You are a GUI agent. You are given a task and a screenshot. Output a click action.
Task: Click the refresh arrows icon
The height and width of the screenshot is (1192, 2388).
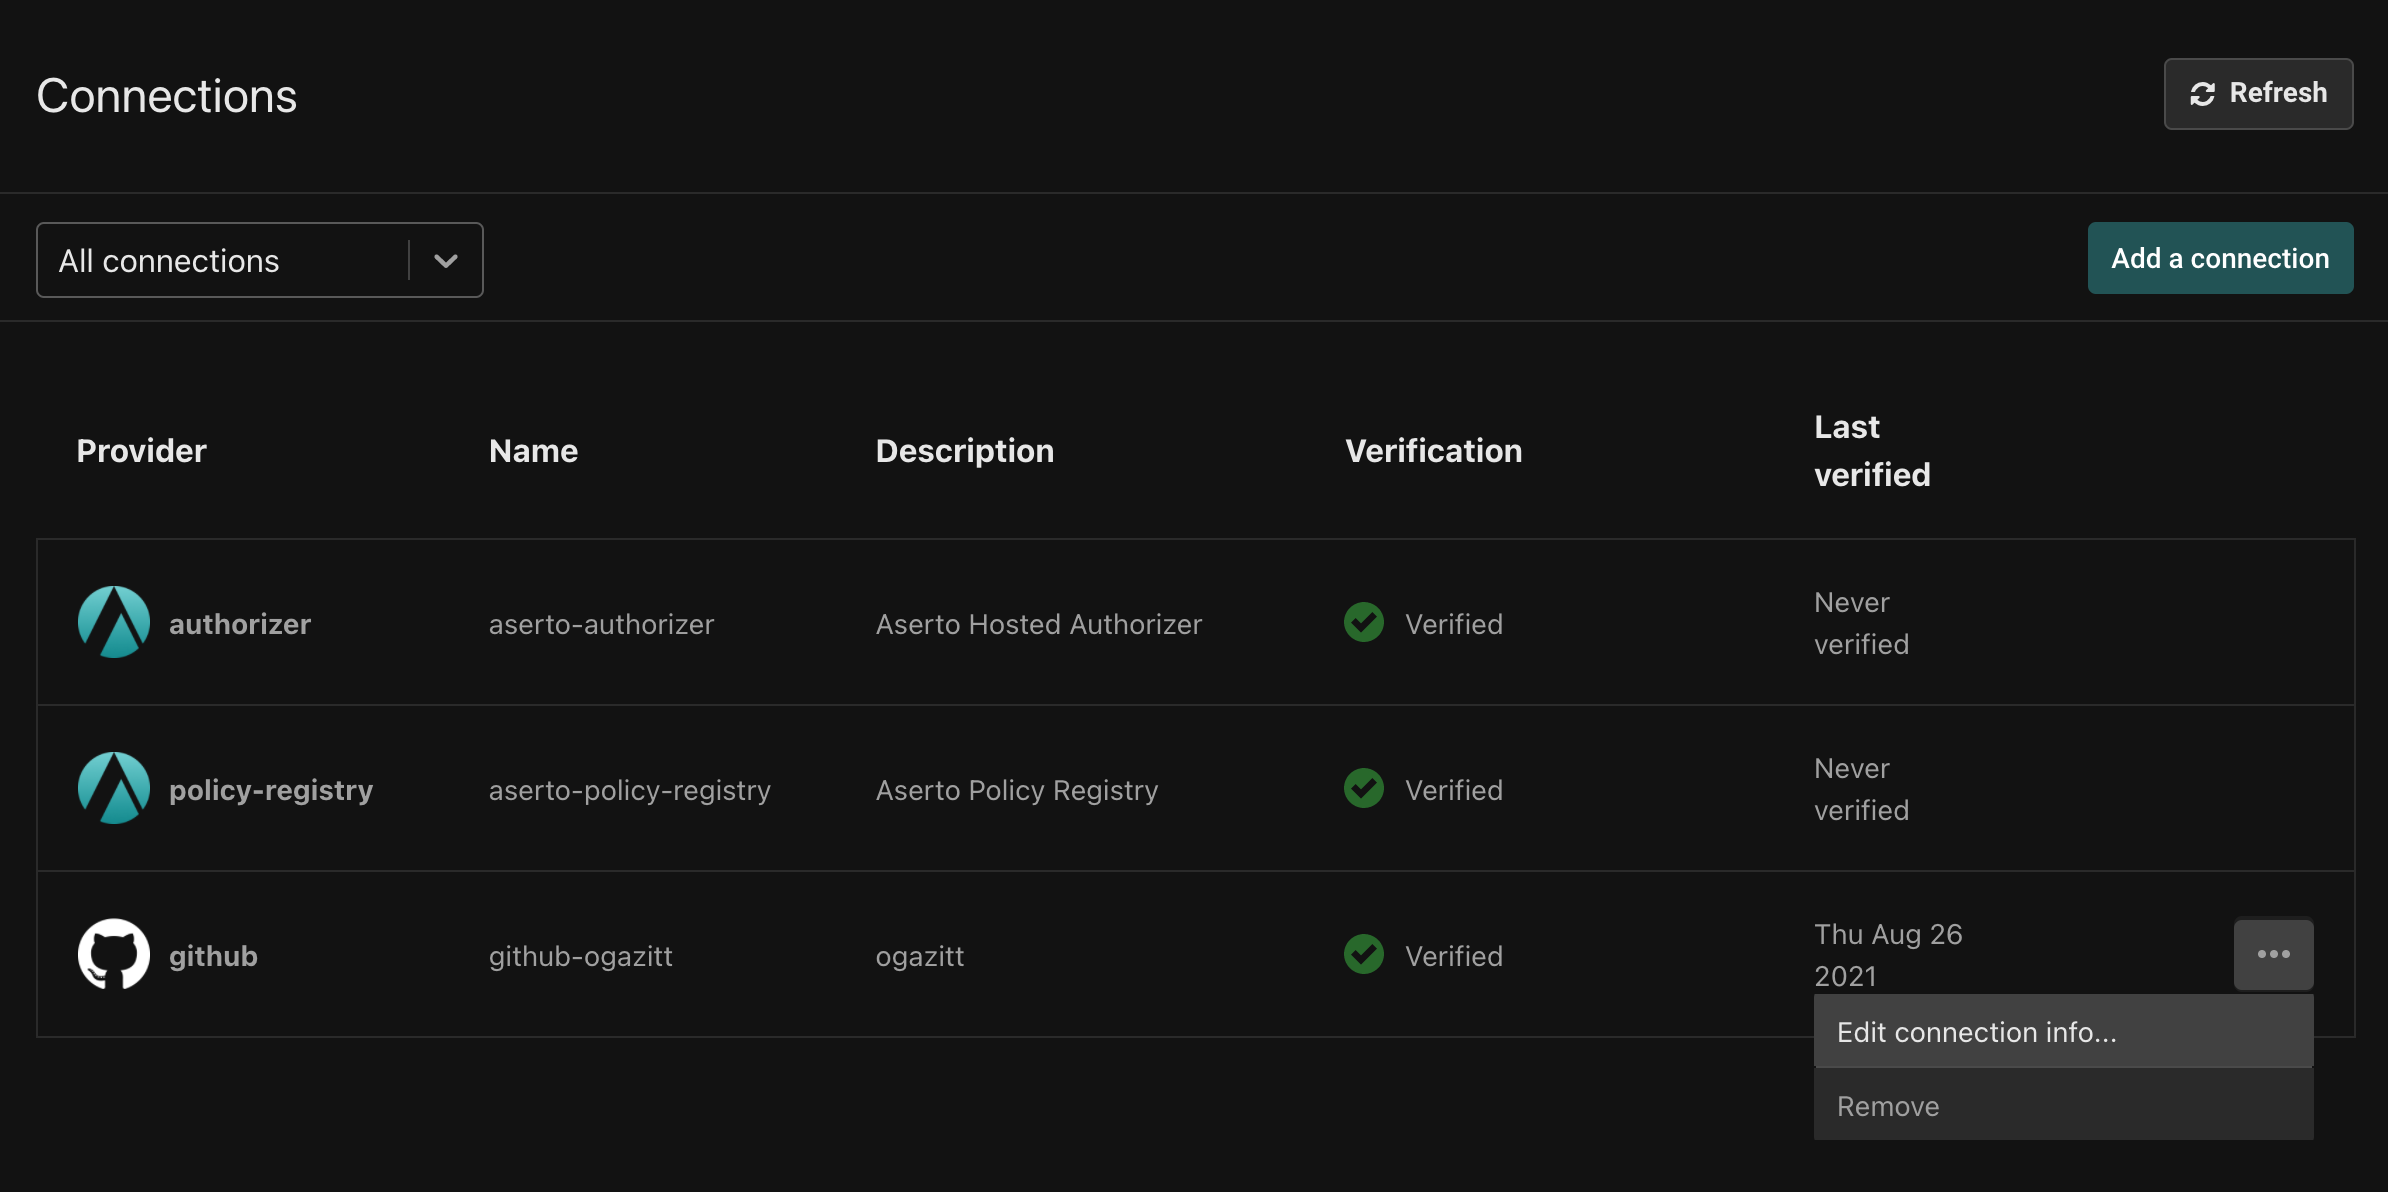(2202, 94)
